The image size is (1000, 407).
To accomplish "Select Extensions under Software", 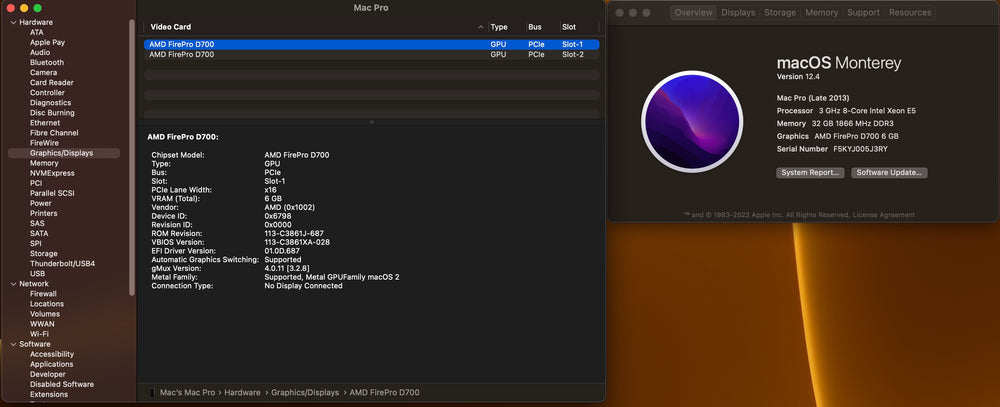I will (49, 395).
